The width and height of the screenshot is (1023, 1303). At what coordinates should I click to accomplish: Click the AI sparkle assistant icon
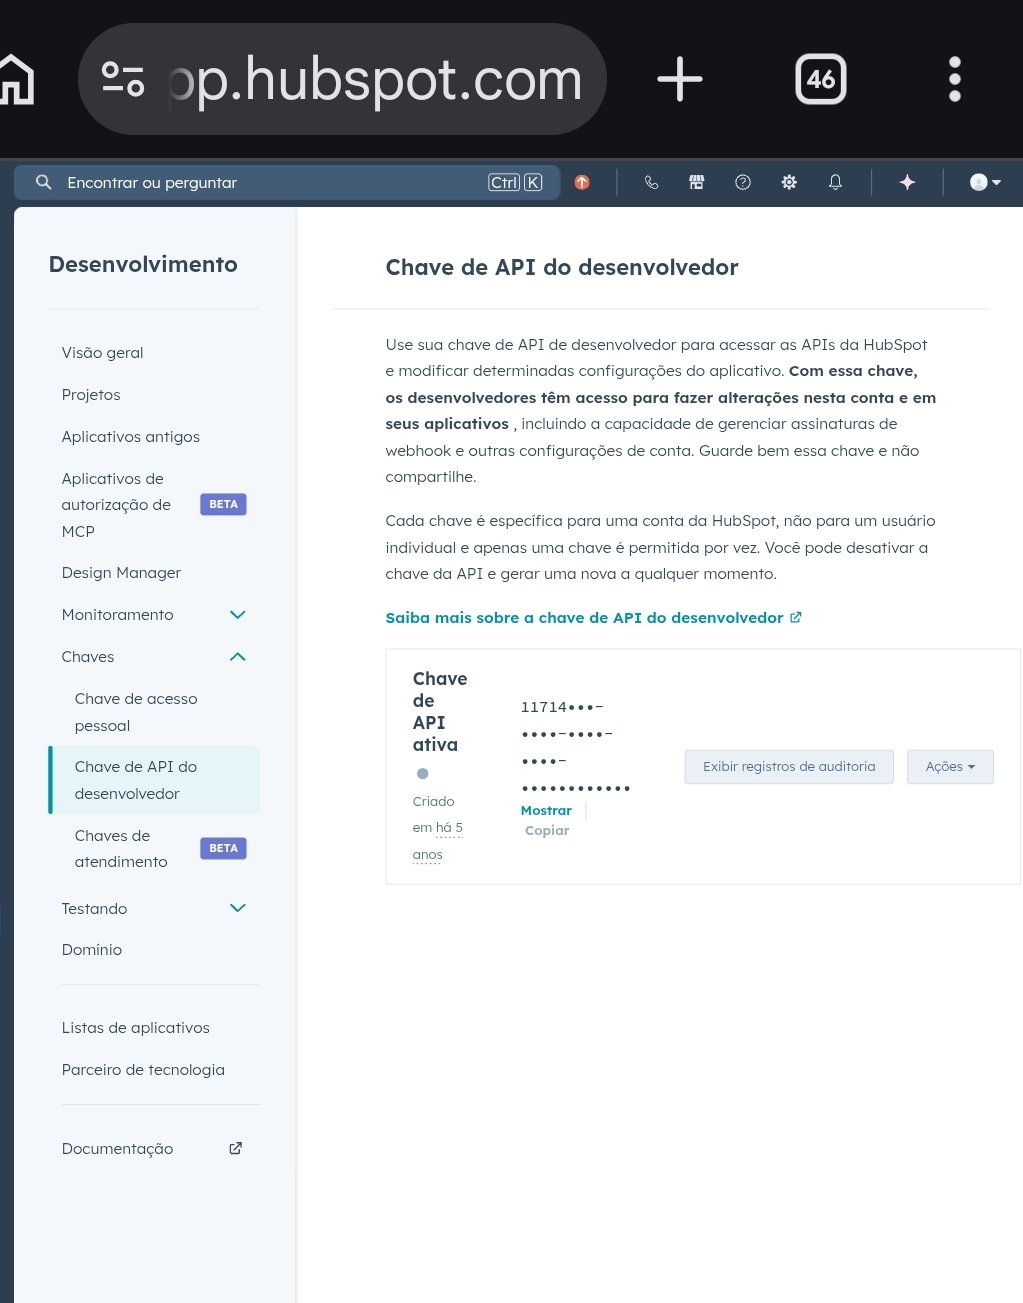[x=907, y=182]
